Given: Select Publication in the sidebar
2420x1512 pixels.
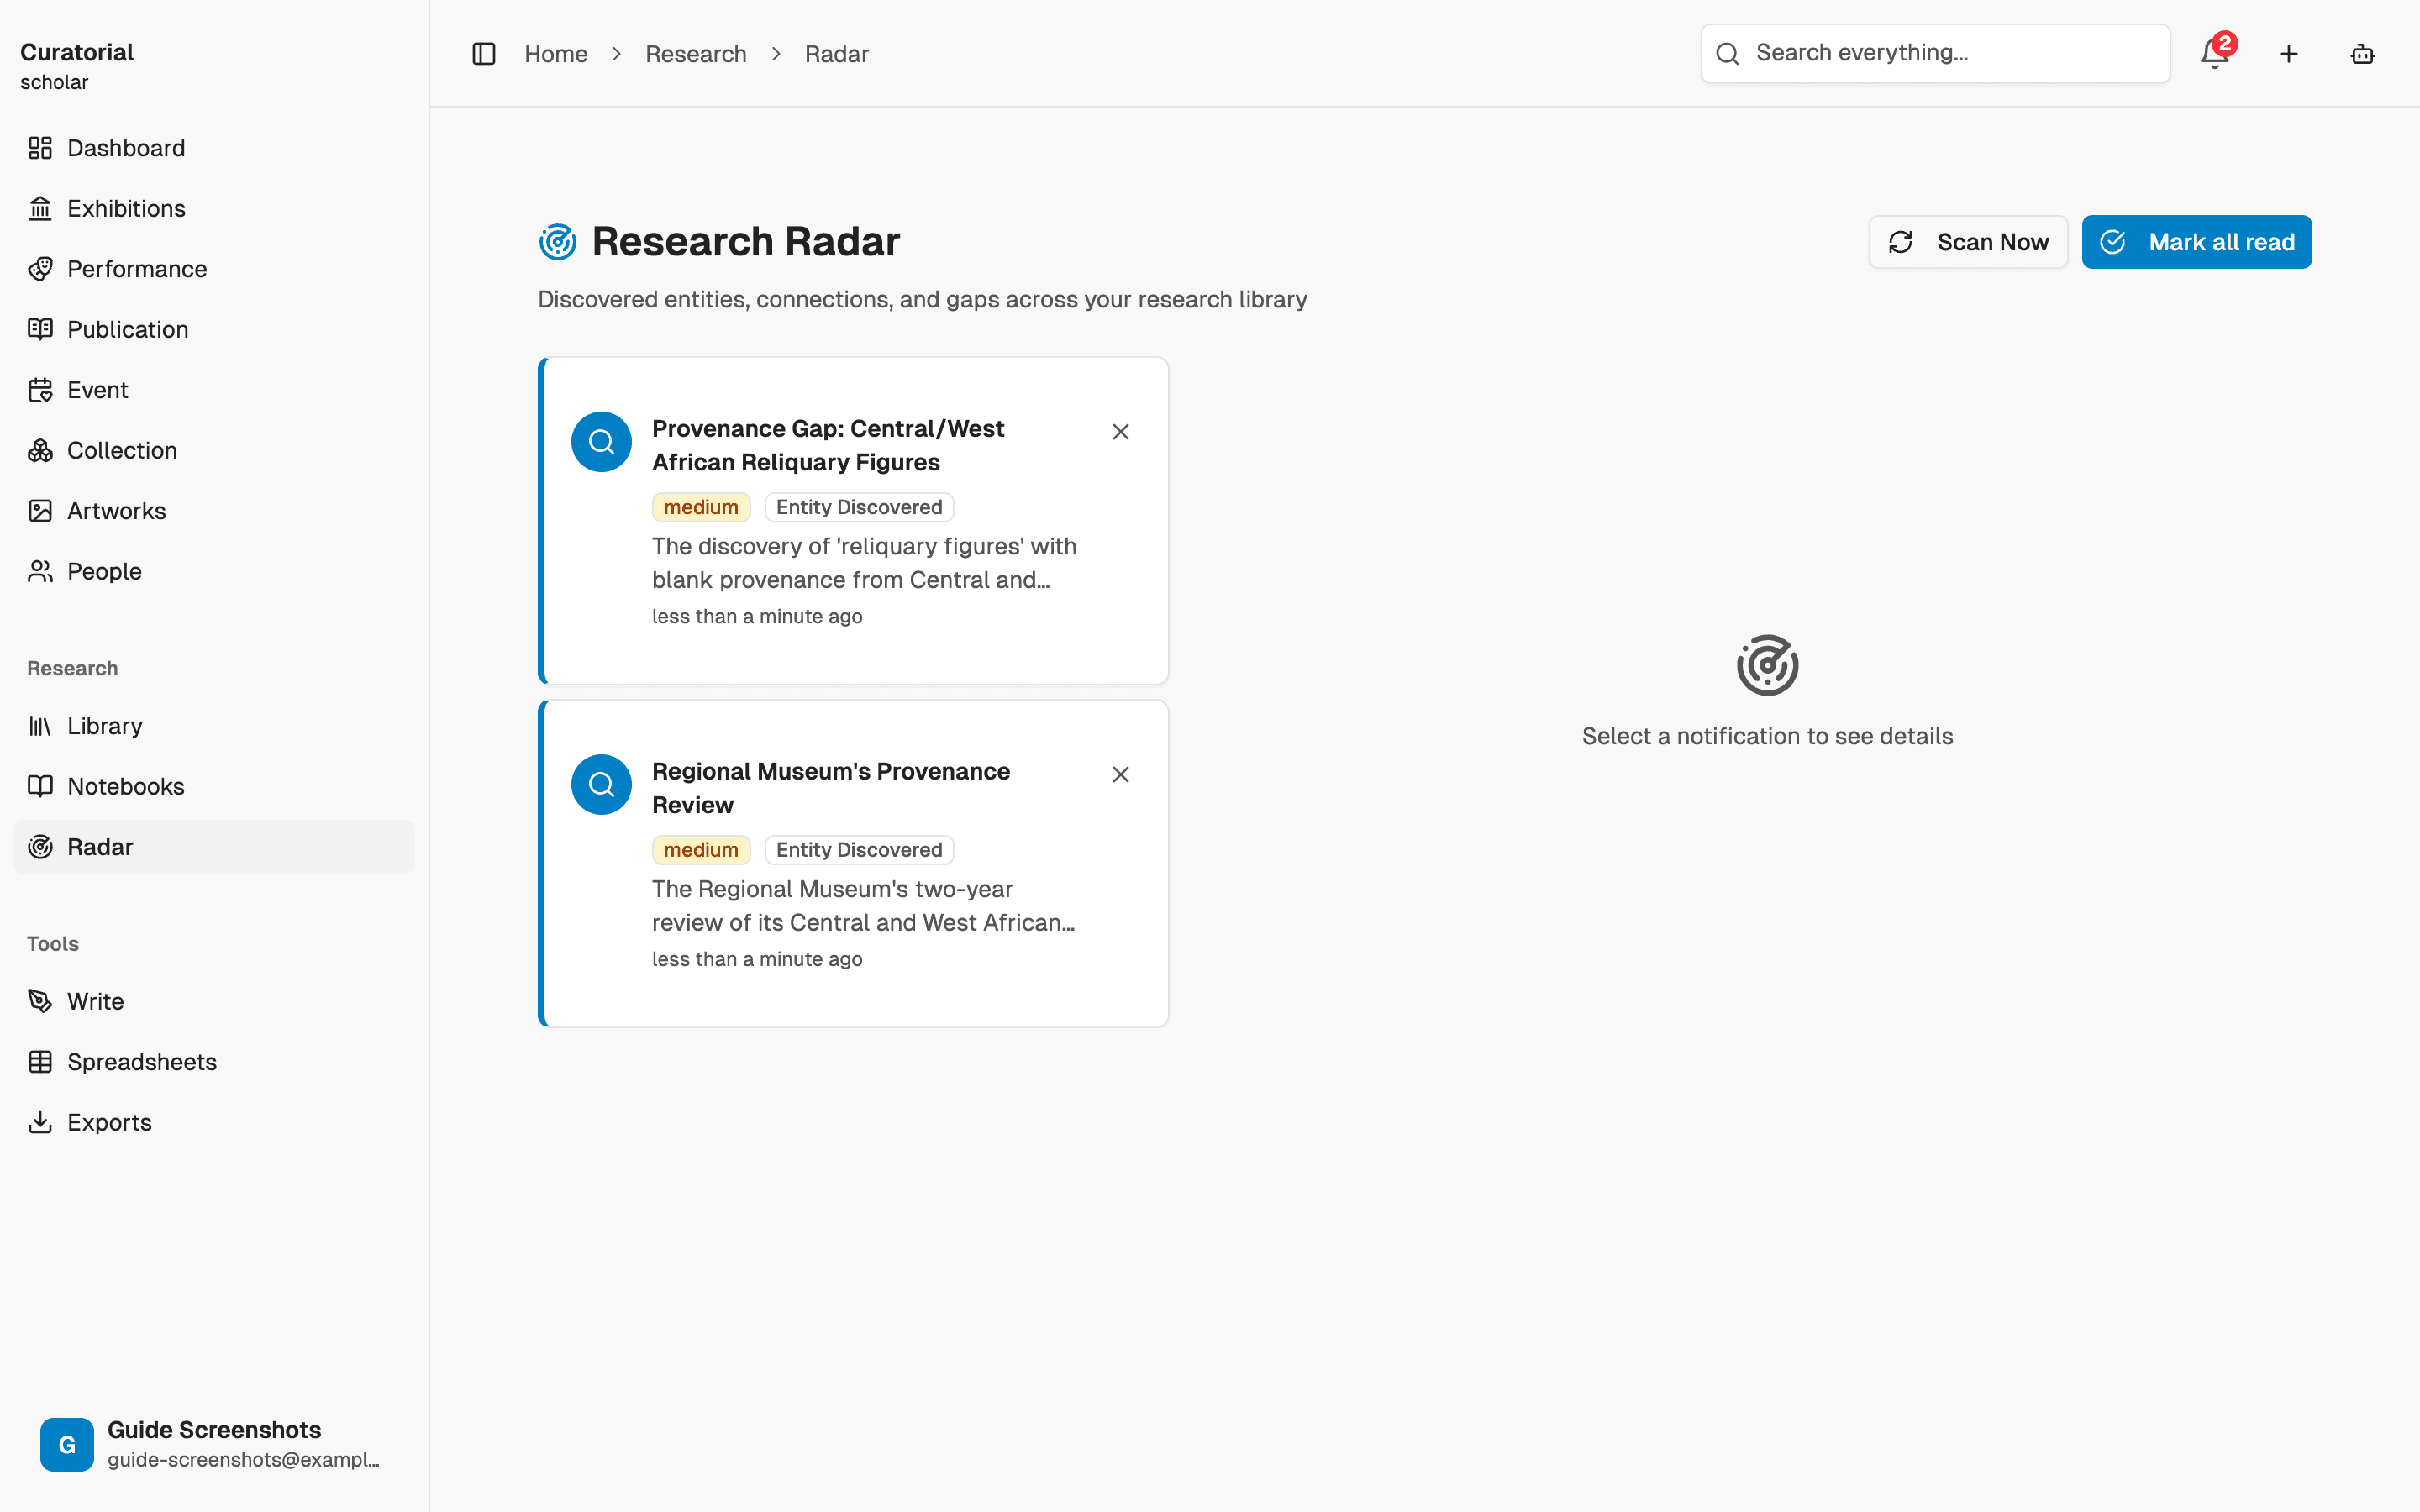Looking at the screenshot, I should point(214,329).
